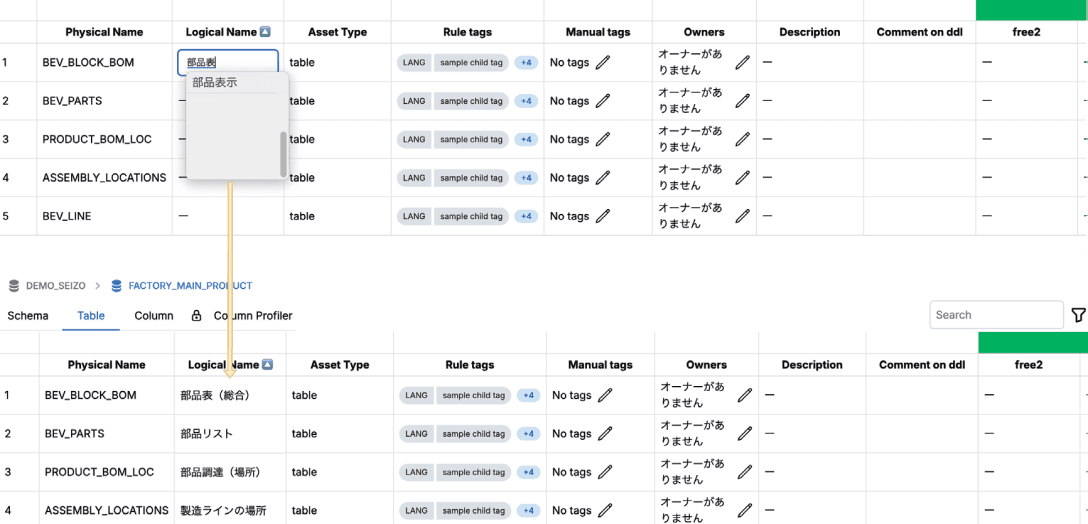Go to DEMO_SEIZO breadcrumb

(55, 286)
